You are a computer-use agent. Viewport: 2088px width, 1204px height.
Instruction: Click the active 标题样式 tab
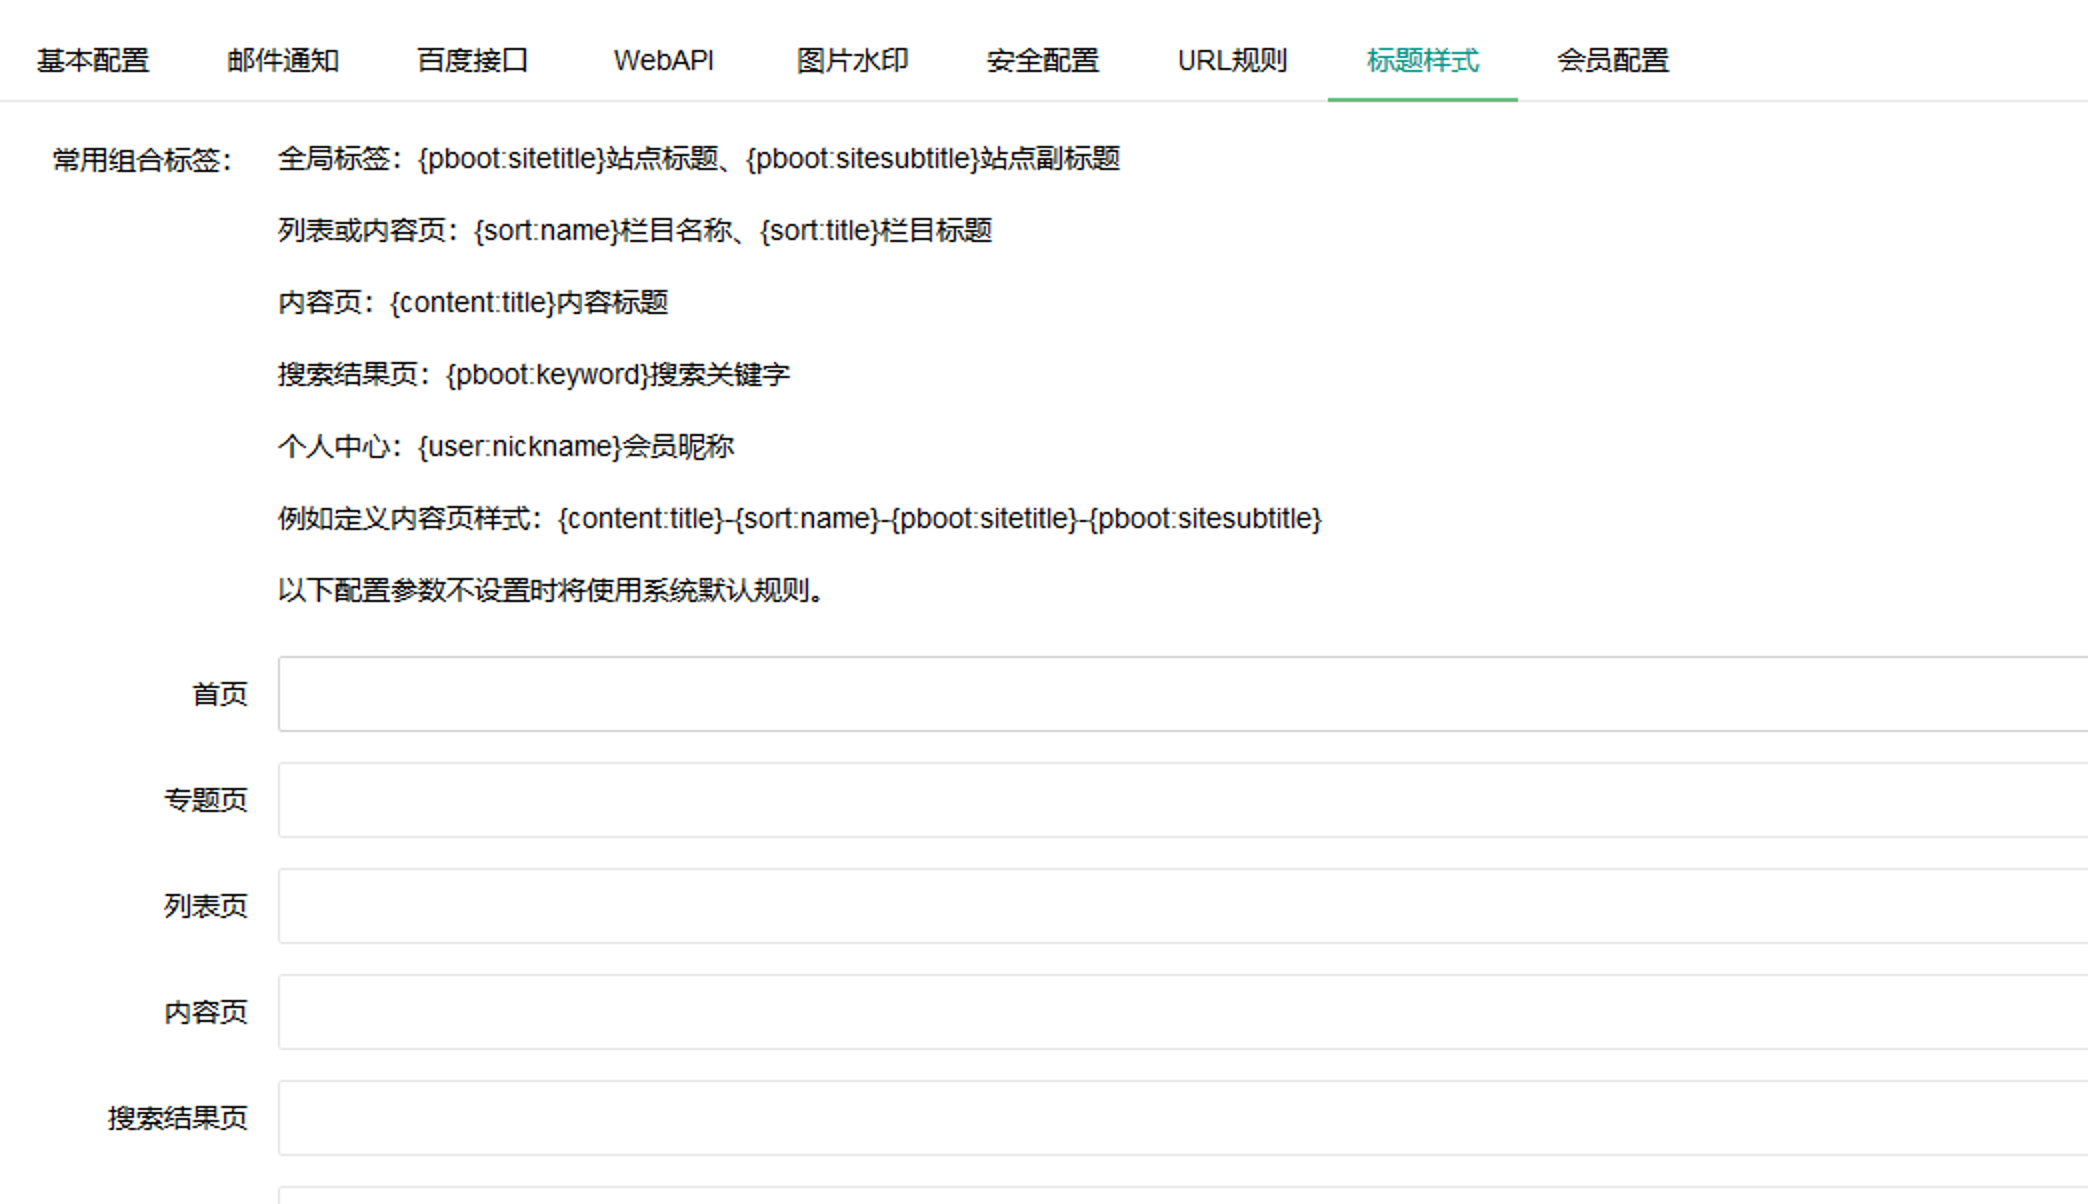(1422, 60)
